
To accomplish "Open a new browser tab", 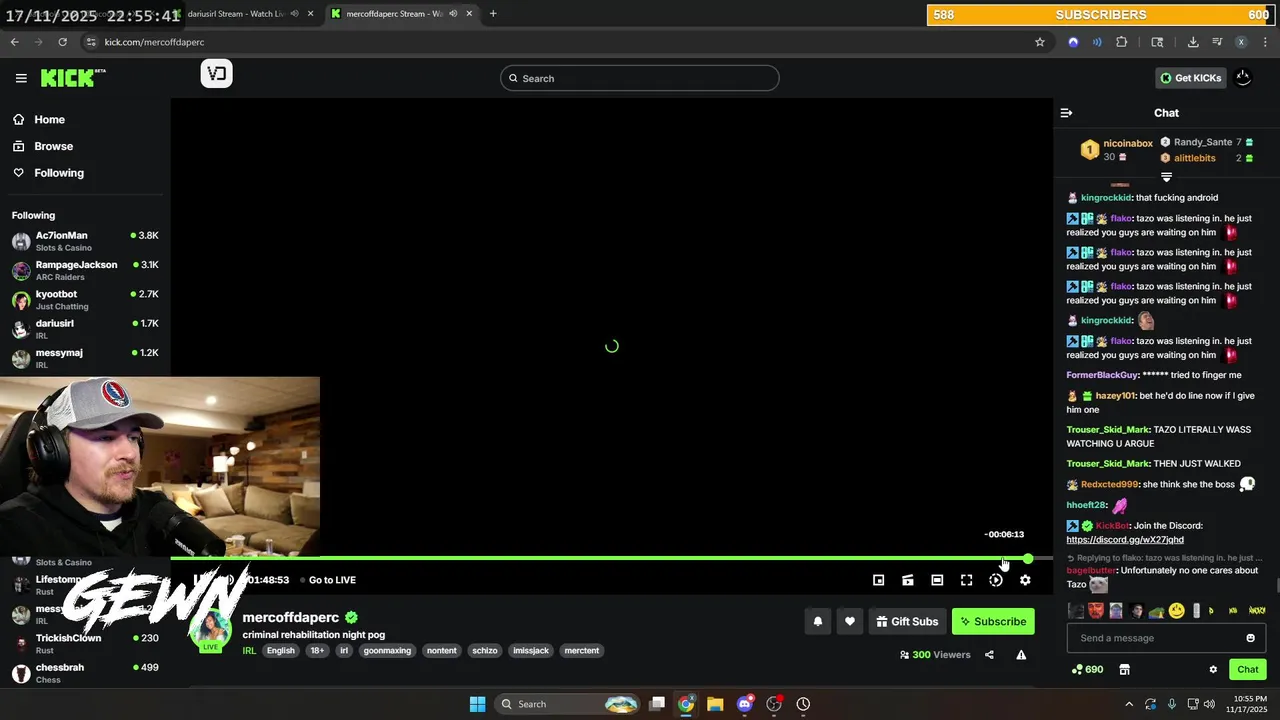I will coord(493,14).
